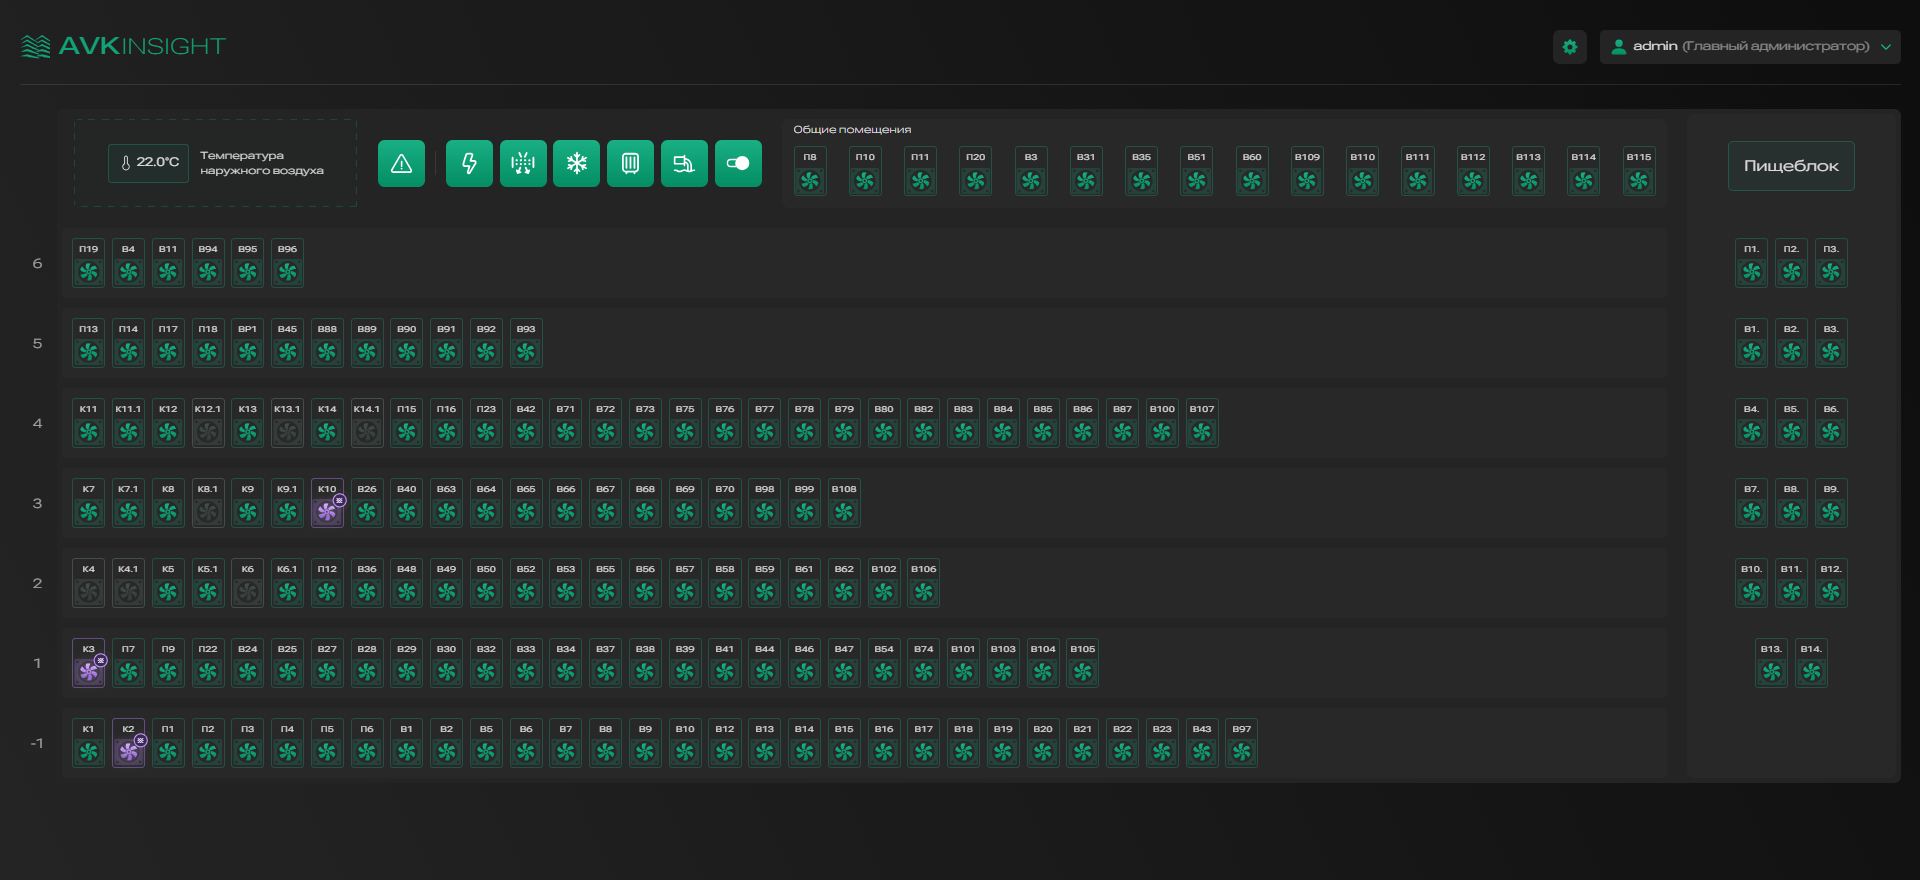This screenshot has width=1920, height=880.
Task: Open inactive unit К12.1 on floor 4
Action: (x=208, y=423)
